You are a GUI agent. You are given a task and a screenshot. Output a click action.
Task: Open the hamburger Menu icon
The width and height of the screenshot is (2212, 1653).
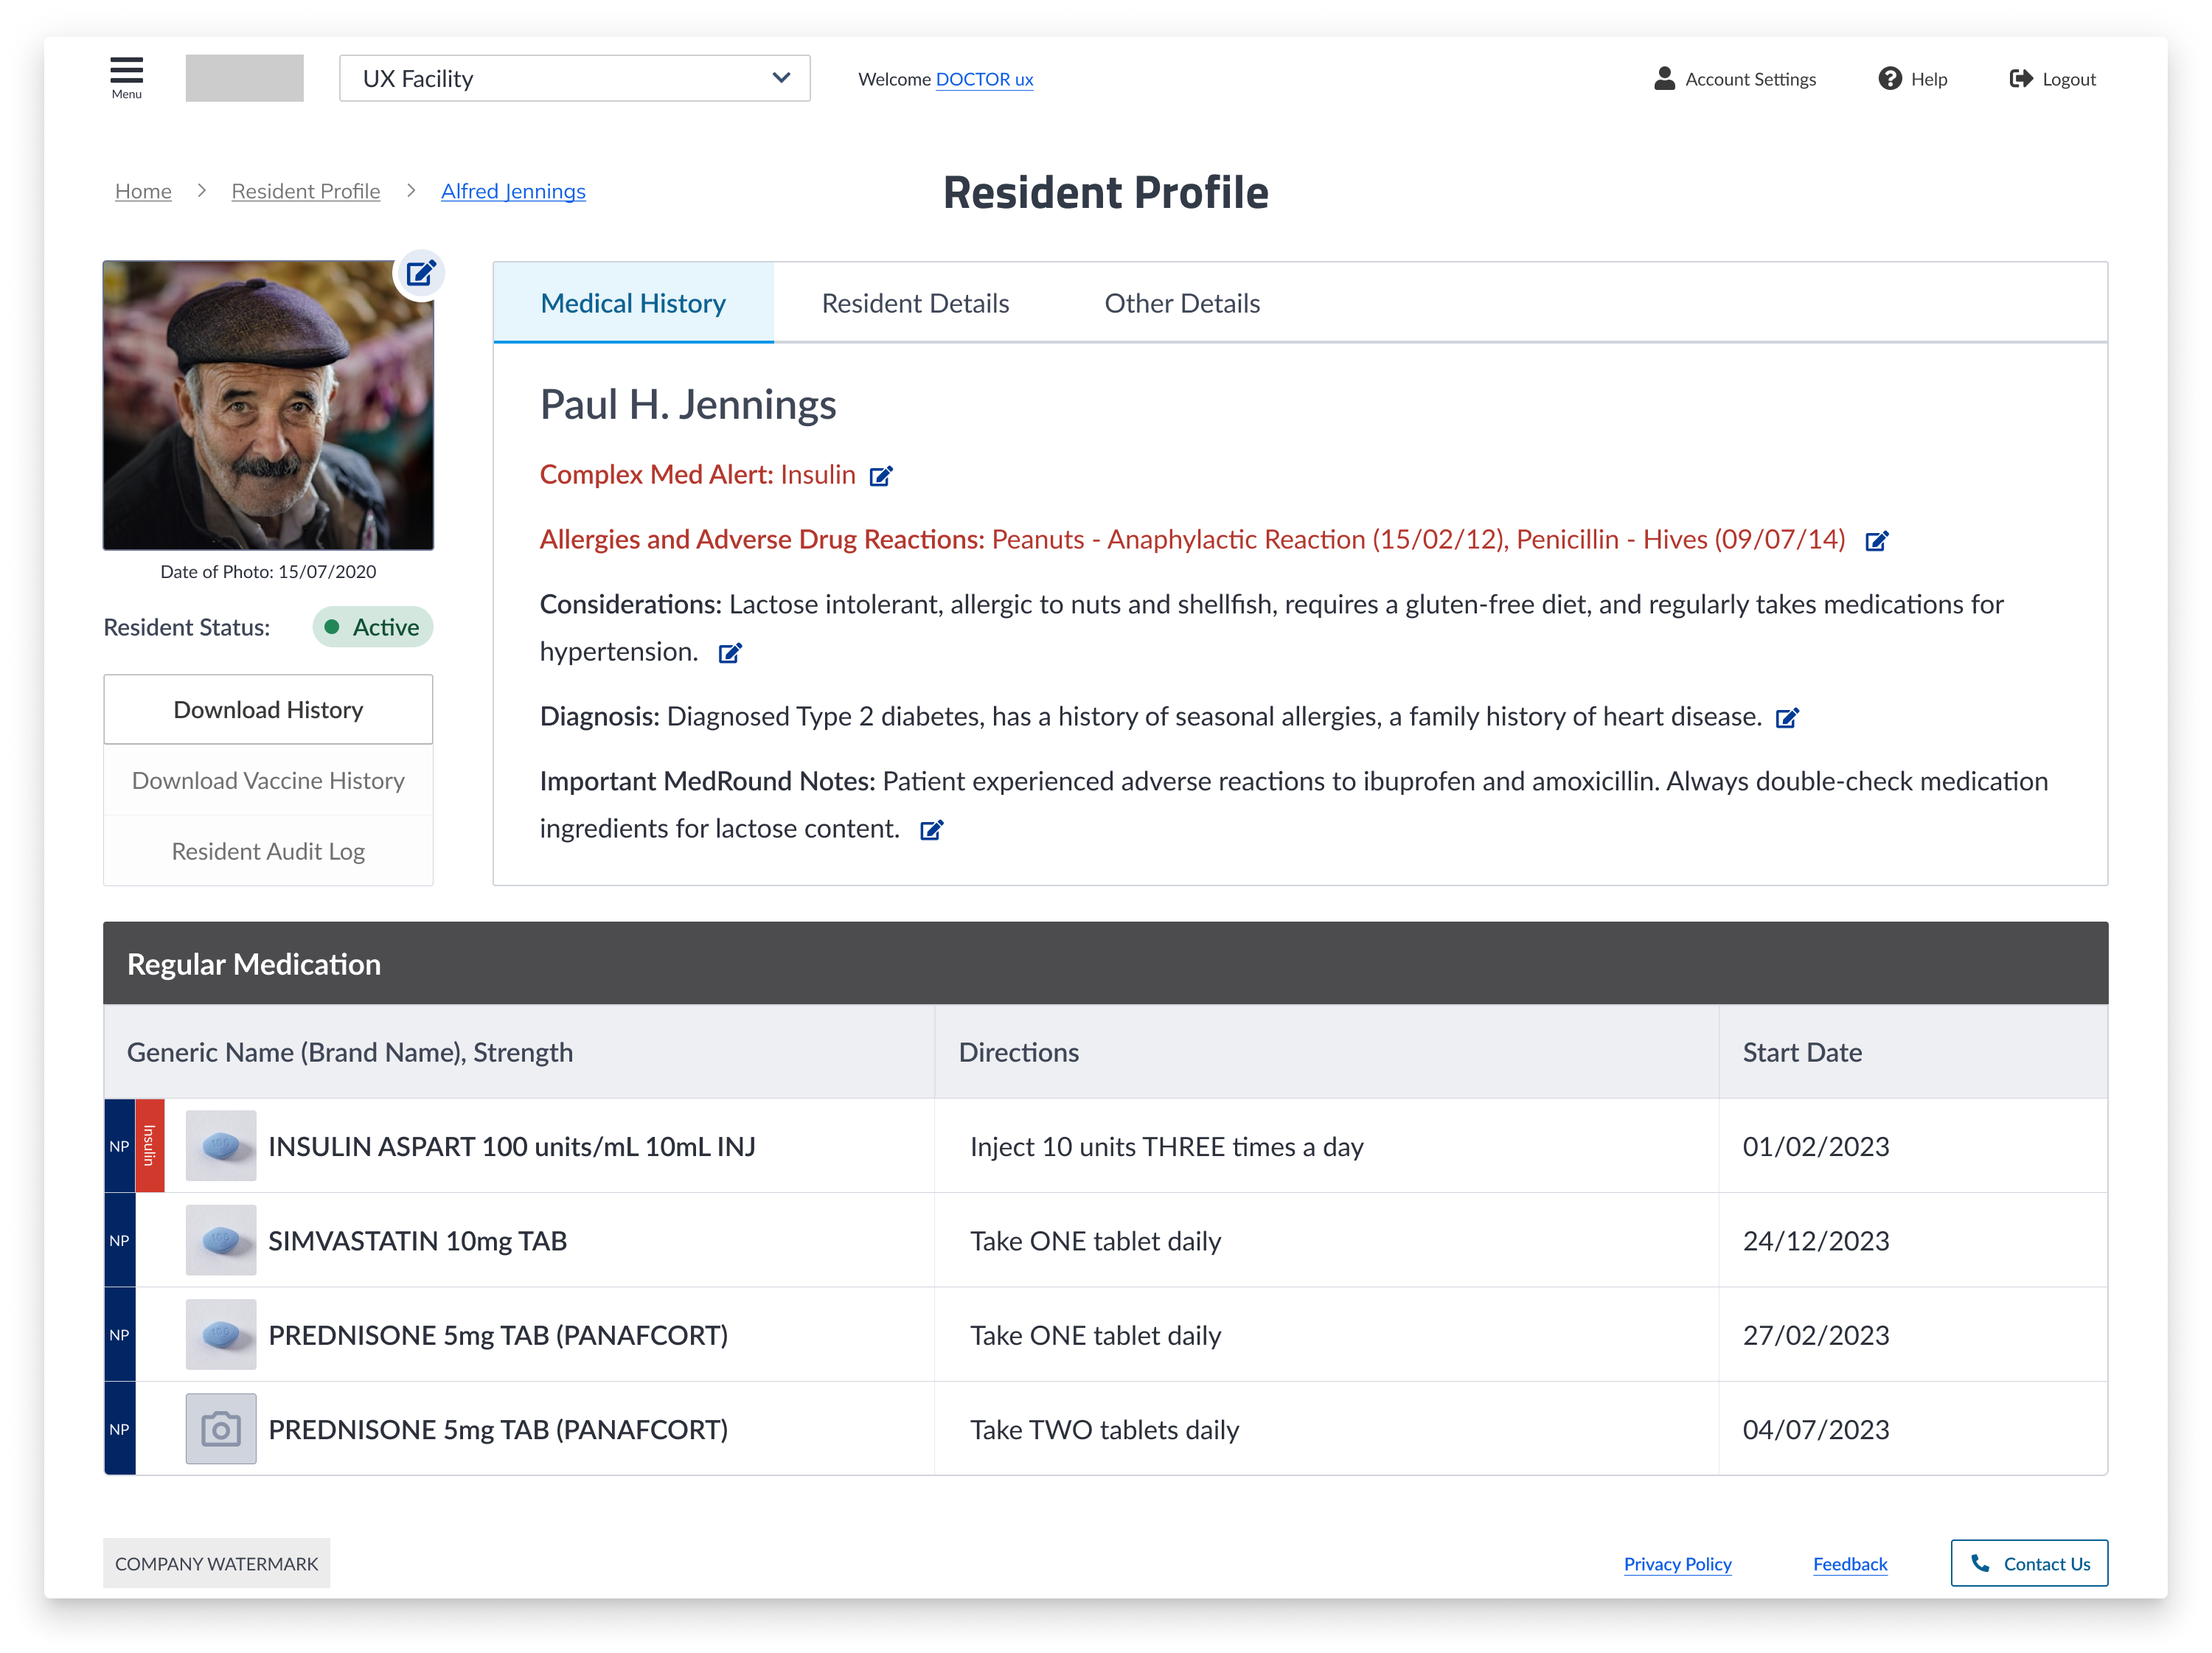126,77
